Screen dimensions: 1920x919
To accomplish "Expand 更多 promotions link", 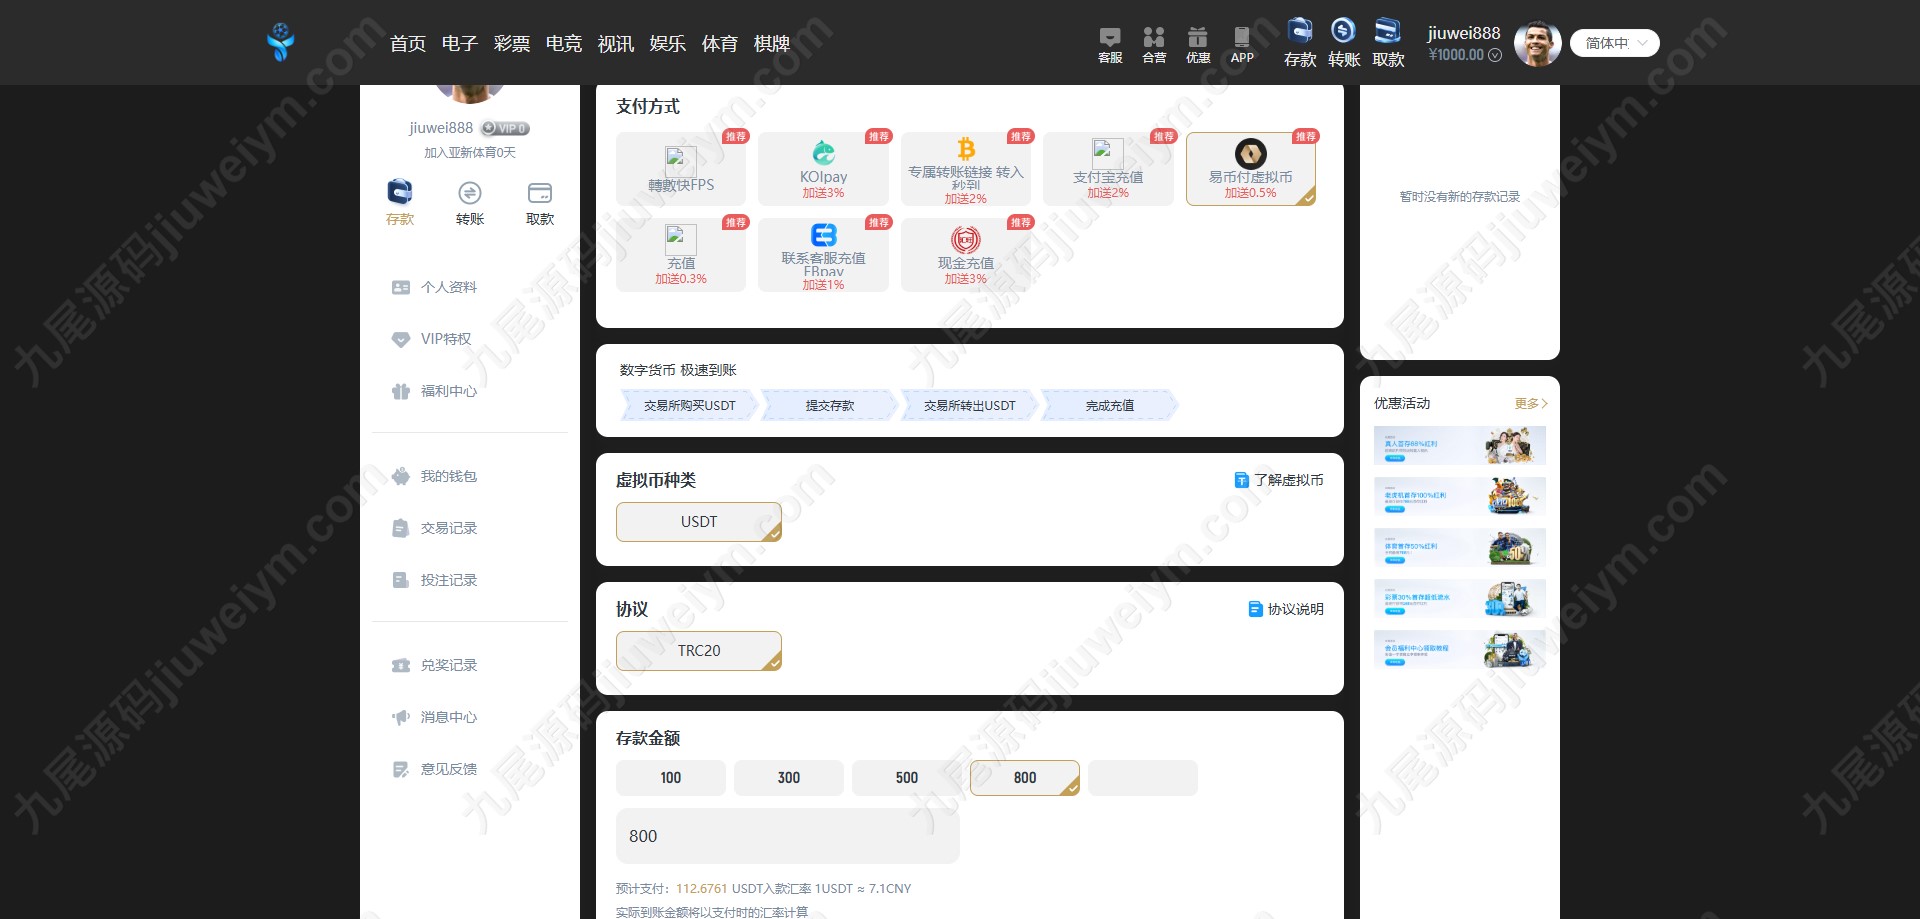I will [1531, 404].
